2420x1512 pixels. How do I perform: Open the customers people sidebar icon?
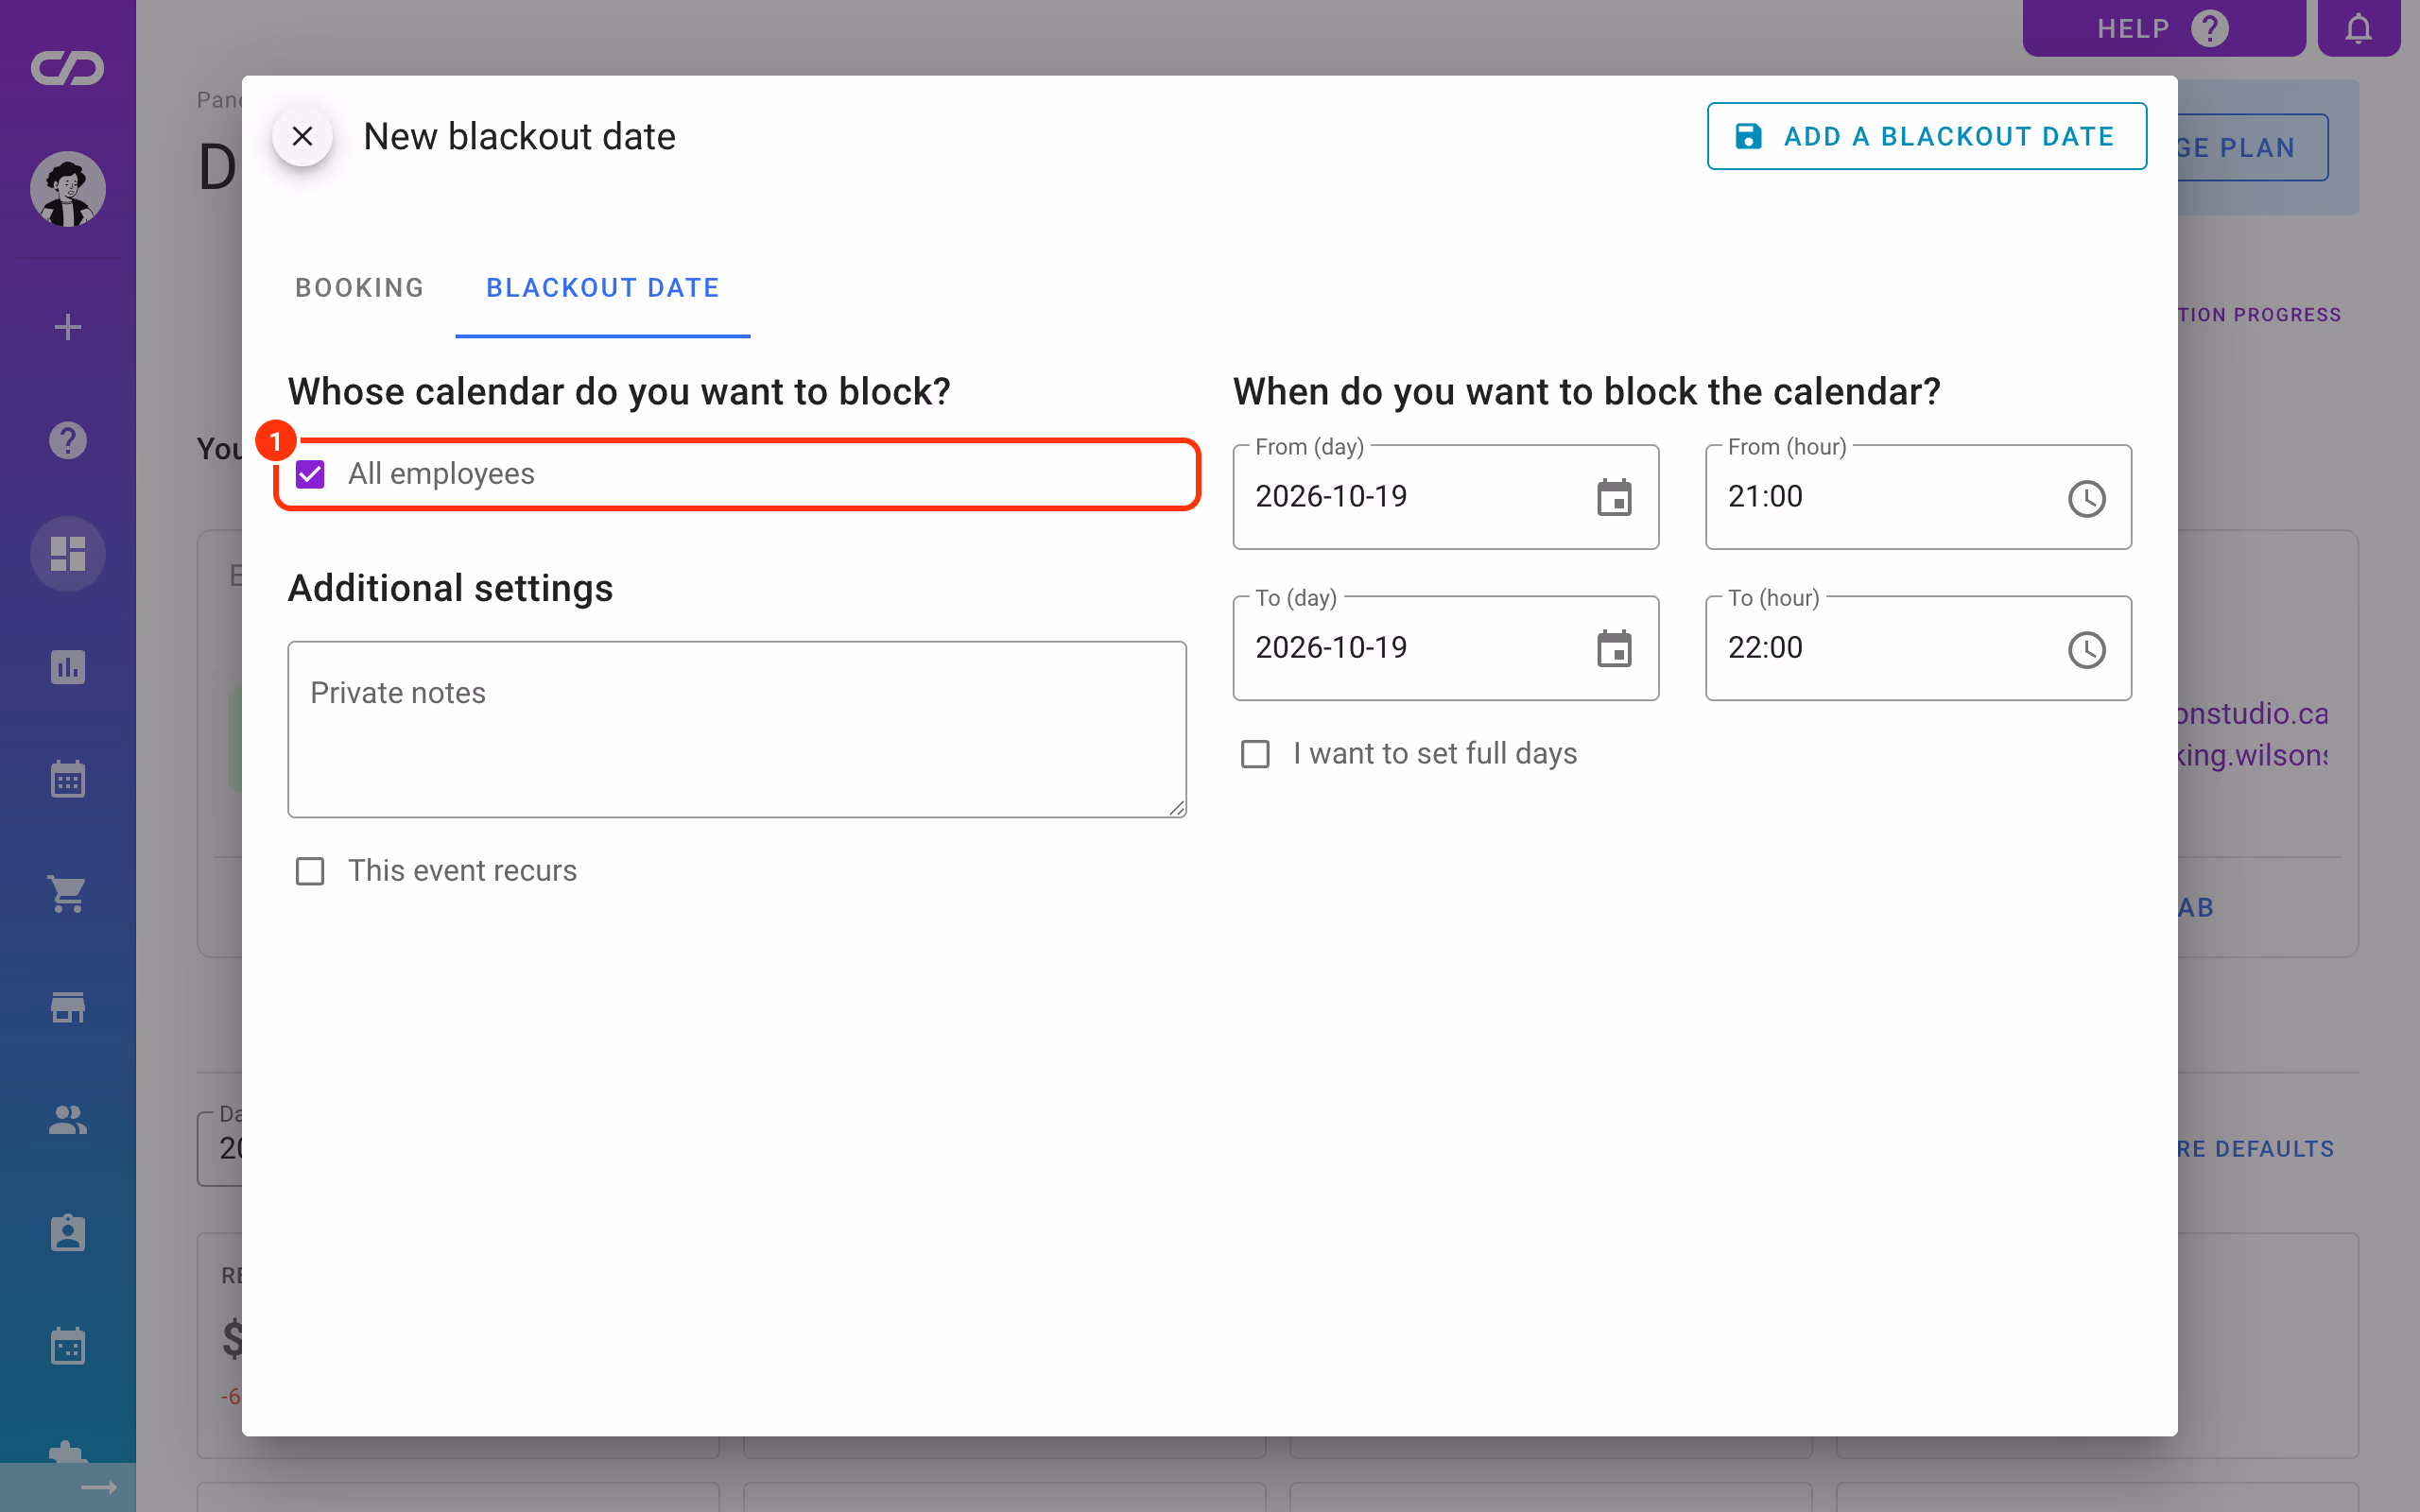click(67, 1120)
